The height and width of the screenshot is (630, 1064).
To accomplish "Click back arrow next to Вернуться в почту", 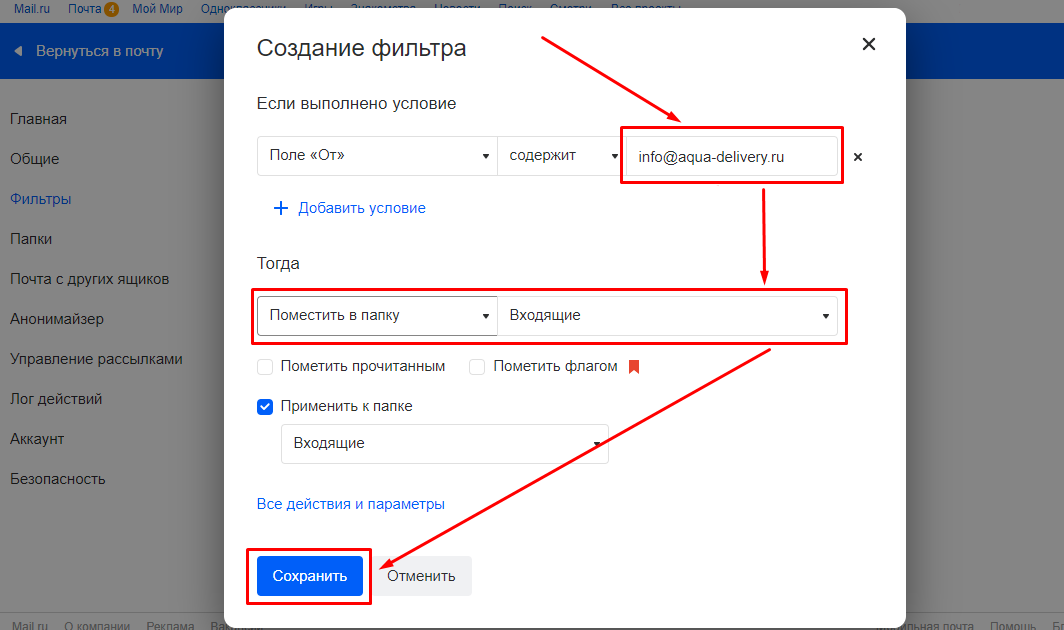I will (x=18, y=51).
